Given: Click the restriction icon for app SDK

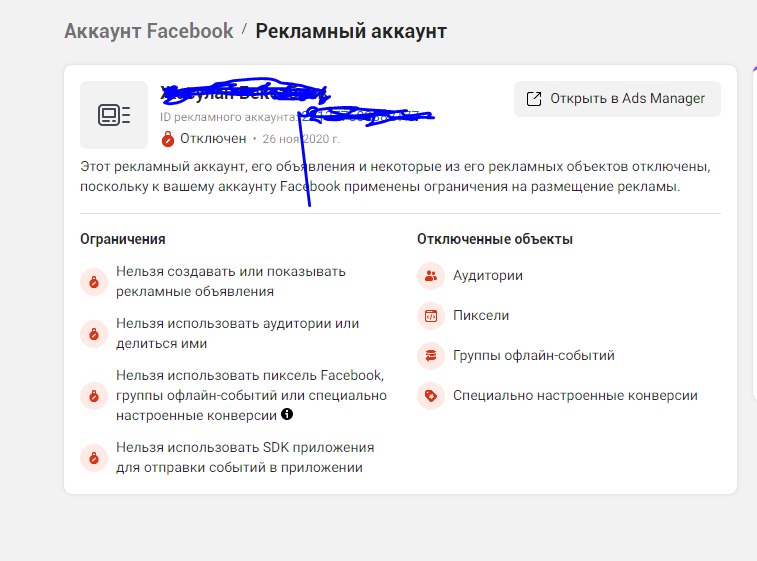Looking at the screenshot, I should (94, 458).
